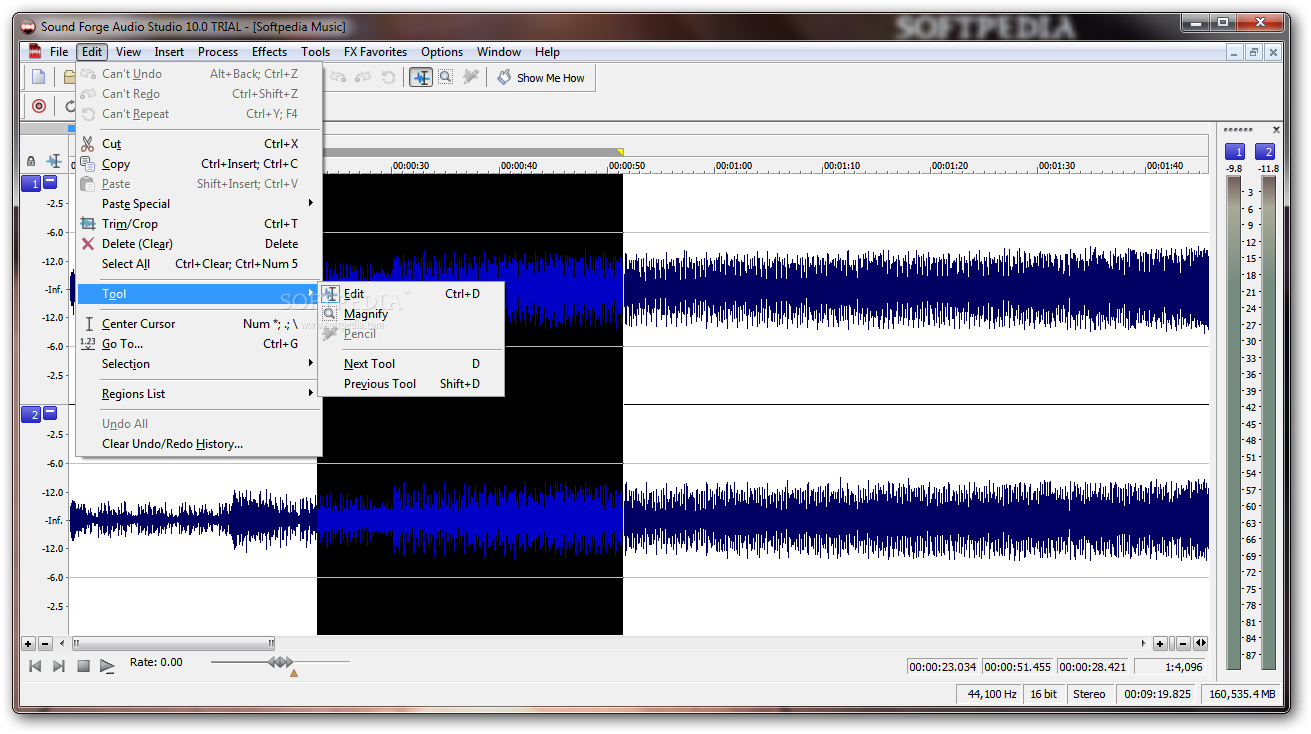Go to start of the audio file
The width and height of the screenshot is (1311, 734).
(x=35, y=666)
